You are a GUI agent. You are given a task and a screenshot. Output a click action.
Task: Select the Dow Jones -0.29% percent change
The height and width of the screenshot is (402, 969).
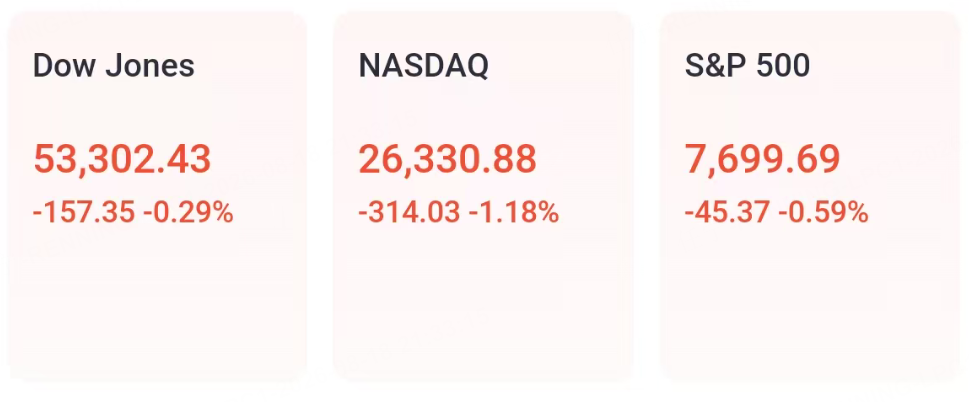point(188,213)
